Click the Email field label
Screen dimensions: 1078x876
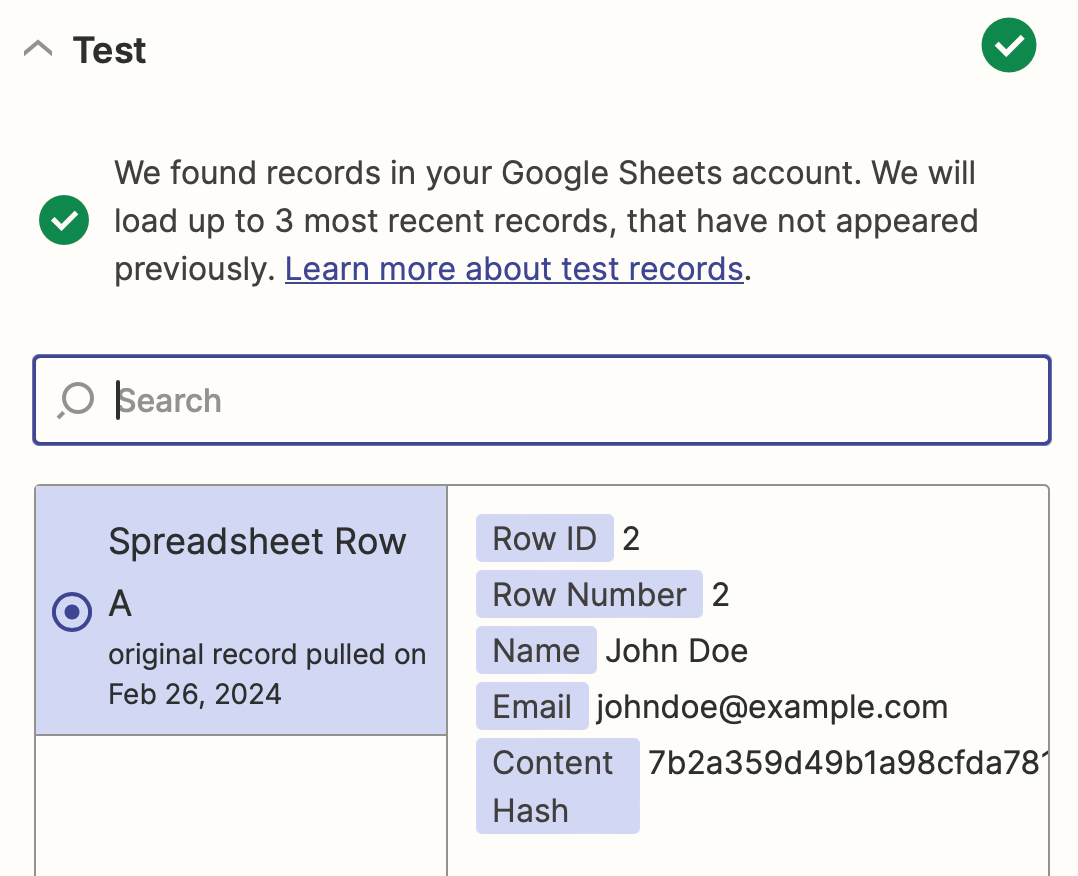point(532,707)
